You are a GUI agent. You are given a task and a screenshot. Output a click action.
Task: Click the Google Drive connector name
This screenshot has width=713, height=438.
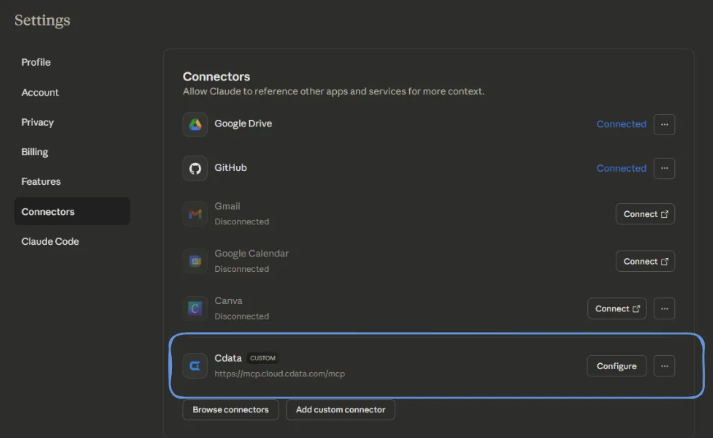(x=243, y=123)
